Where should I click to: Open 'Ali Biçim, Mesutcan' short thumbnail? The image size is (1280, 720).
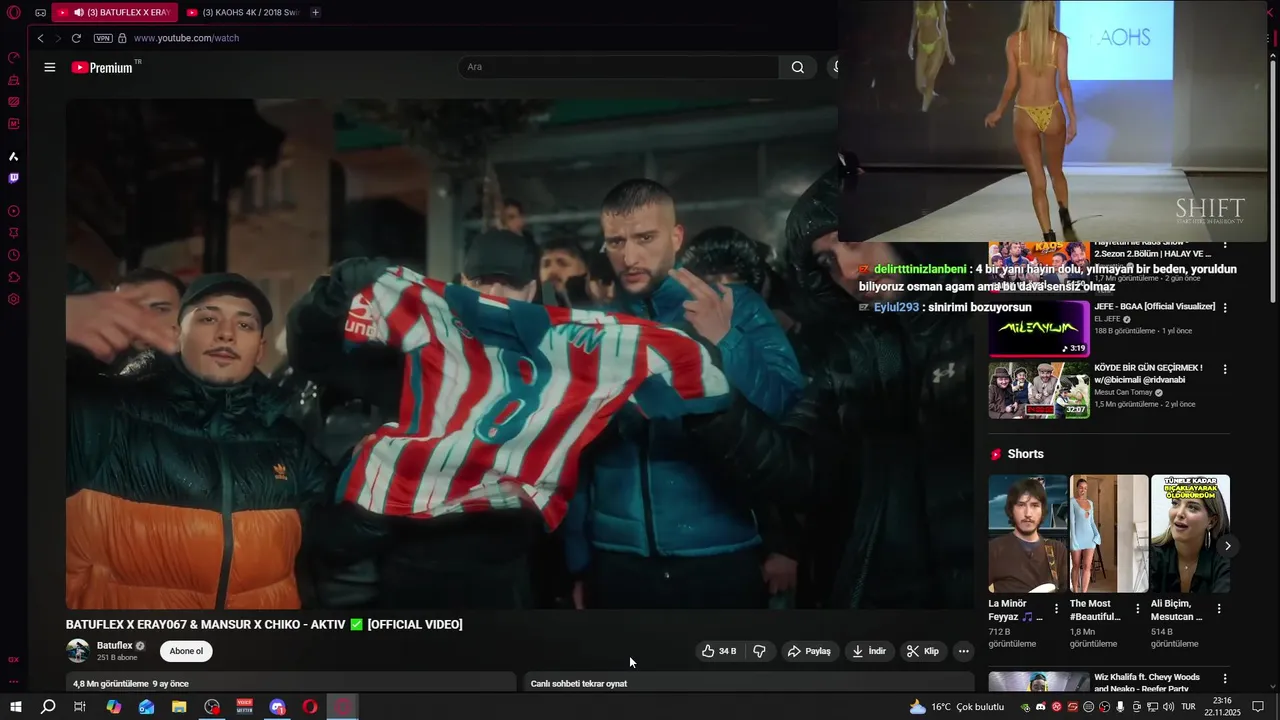pyautogui.click(x=1190, y=534)
